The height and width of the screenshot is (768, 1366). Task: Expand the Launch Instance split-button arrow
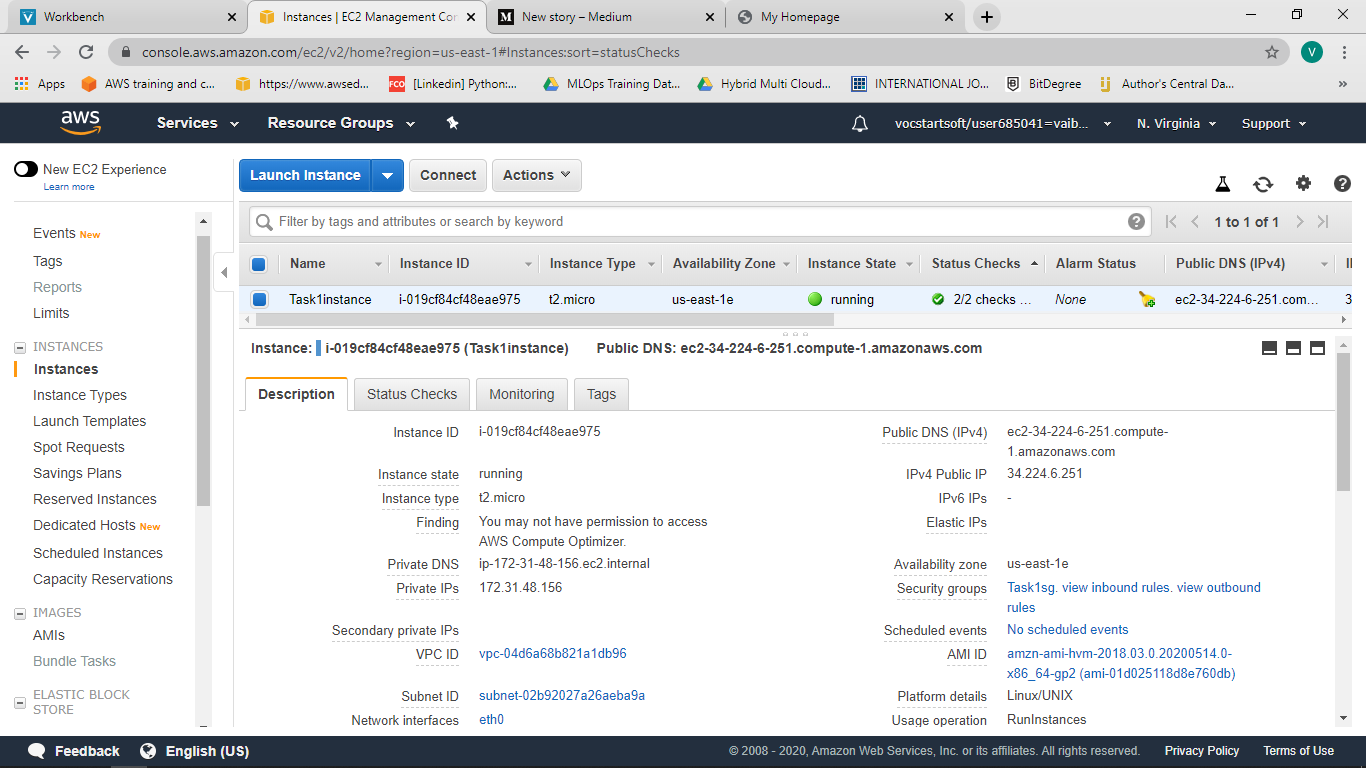[x=387, y=175]
